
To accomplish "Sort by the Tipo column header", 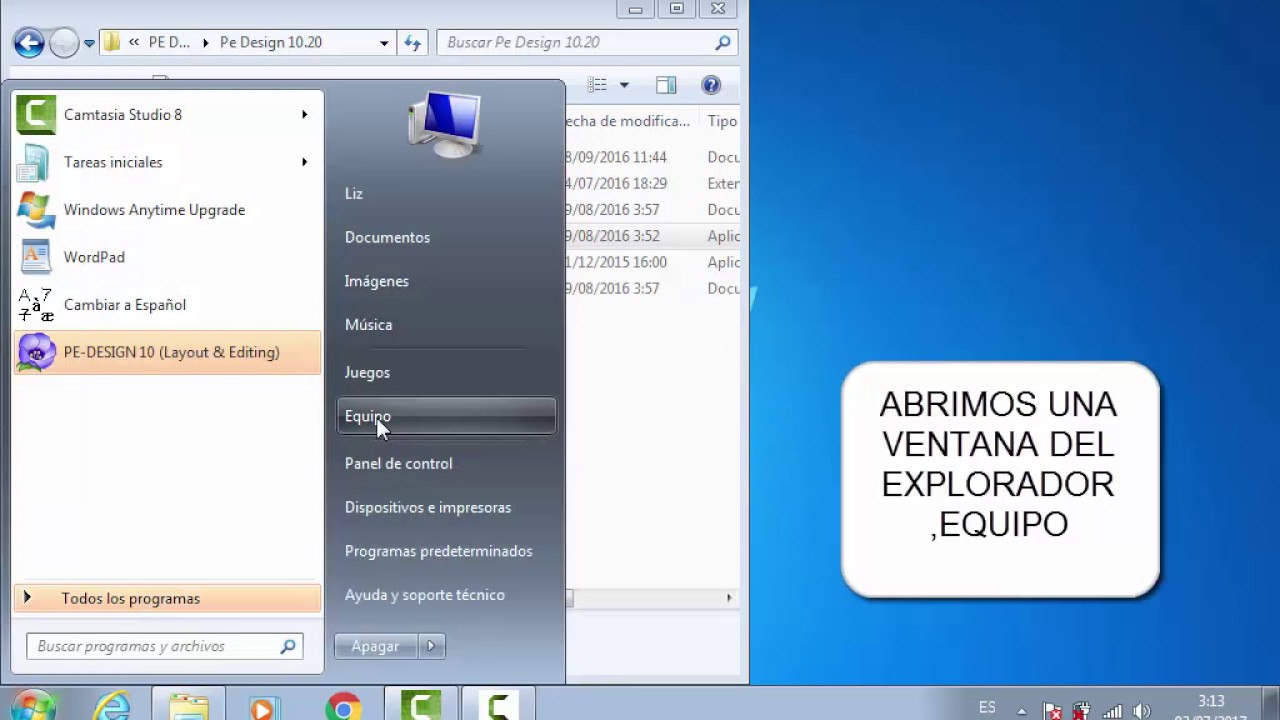I will tap(722, 121).
